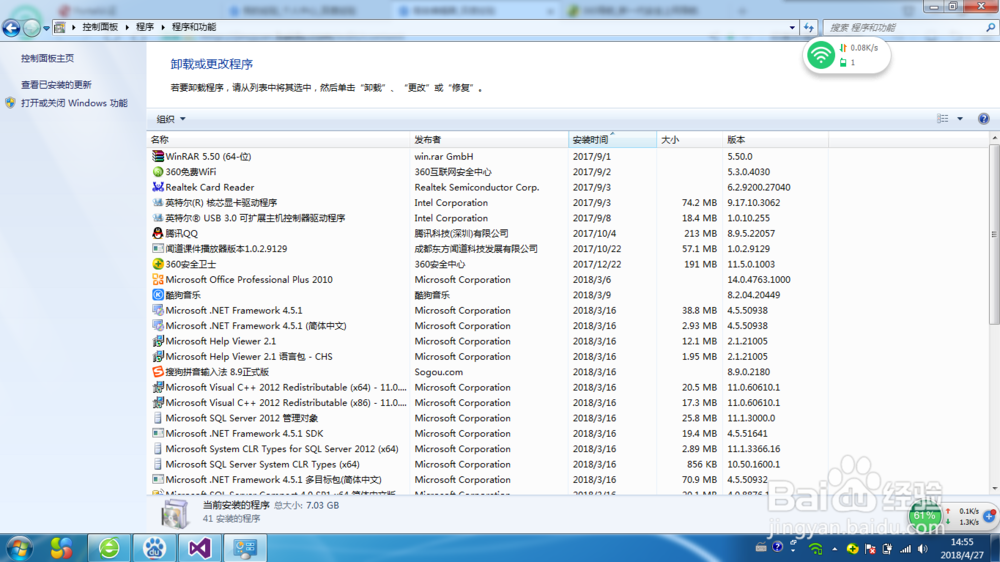Click the change view icon
The height and width of the screenshot is (562, 1000).
tap(943, 119)
